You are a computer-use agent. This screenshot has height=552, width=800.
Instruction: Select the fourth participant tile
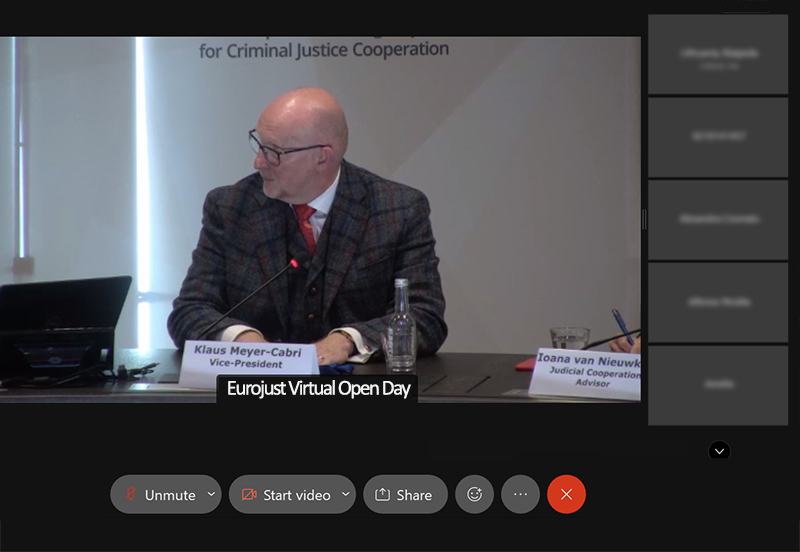[718, 303]
